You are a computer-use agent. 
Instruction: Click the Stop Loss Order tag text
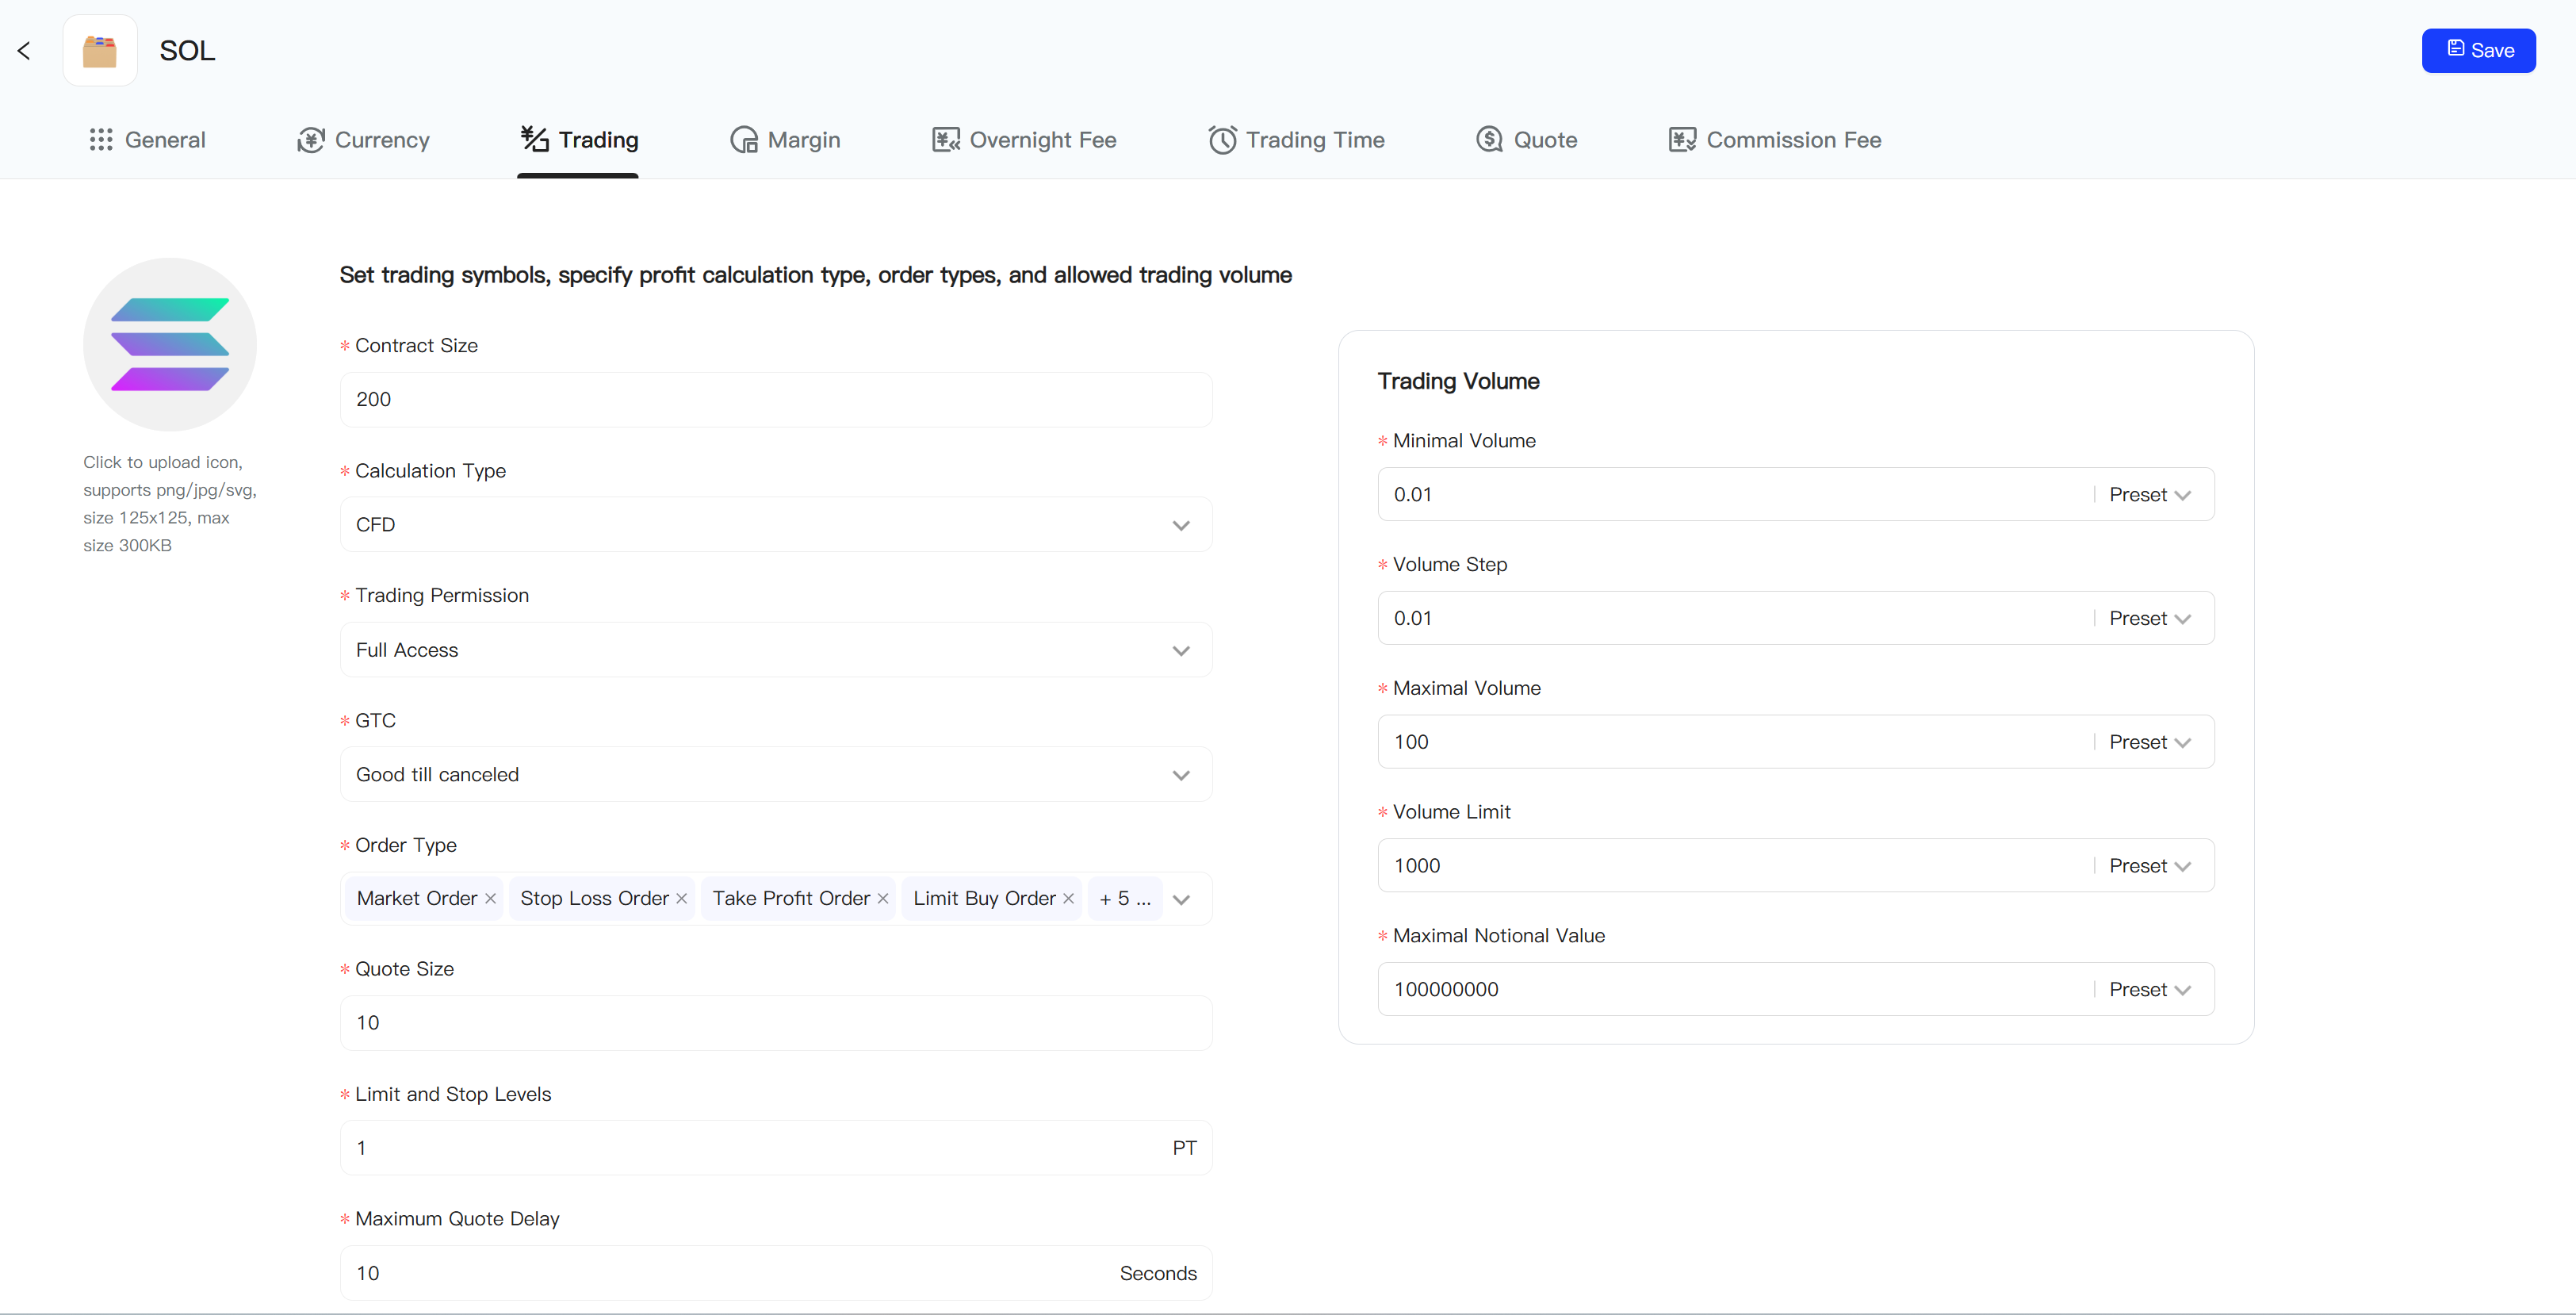[x=594, y=899]
